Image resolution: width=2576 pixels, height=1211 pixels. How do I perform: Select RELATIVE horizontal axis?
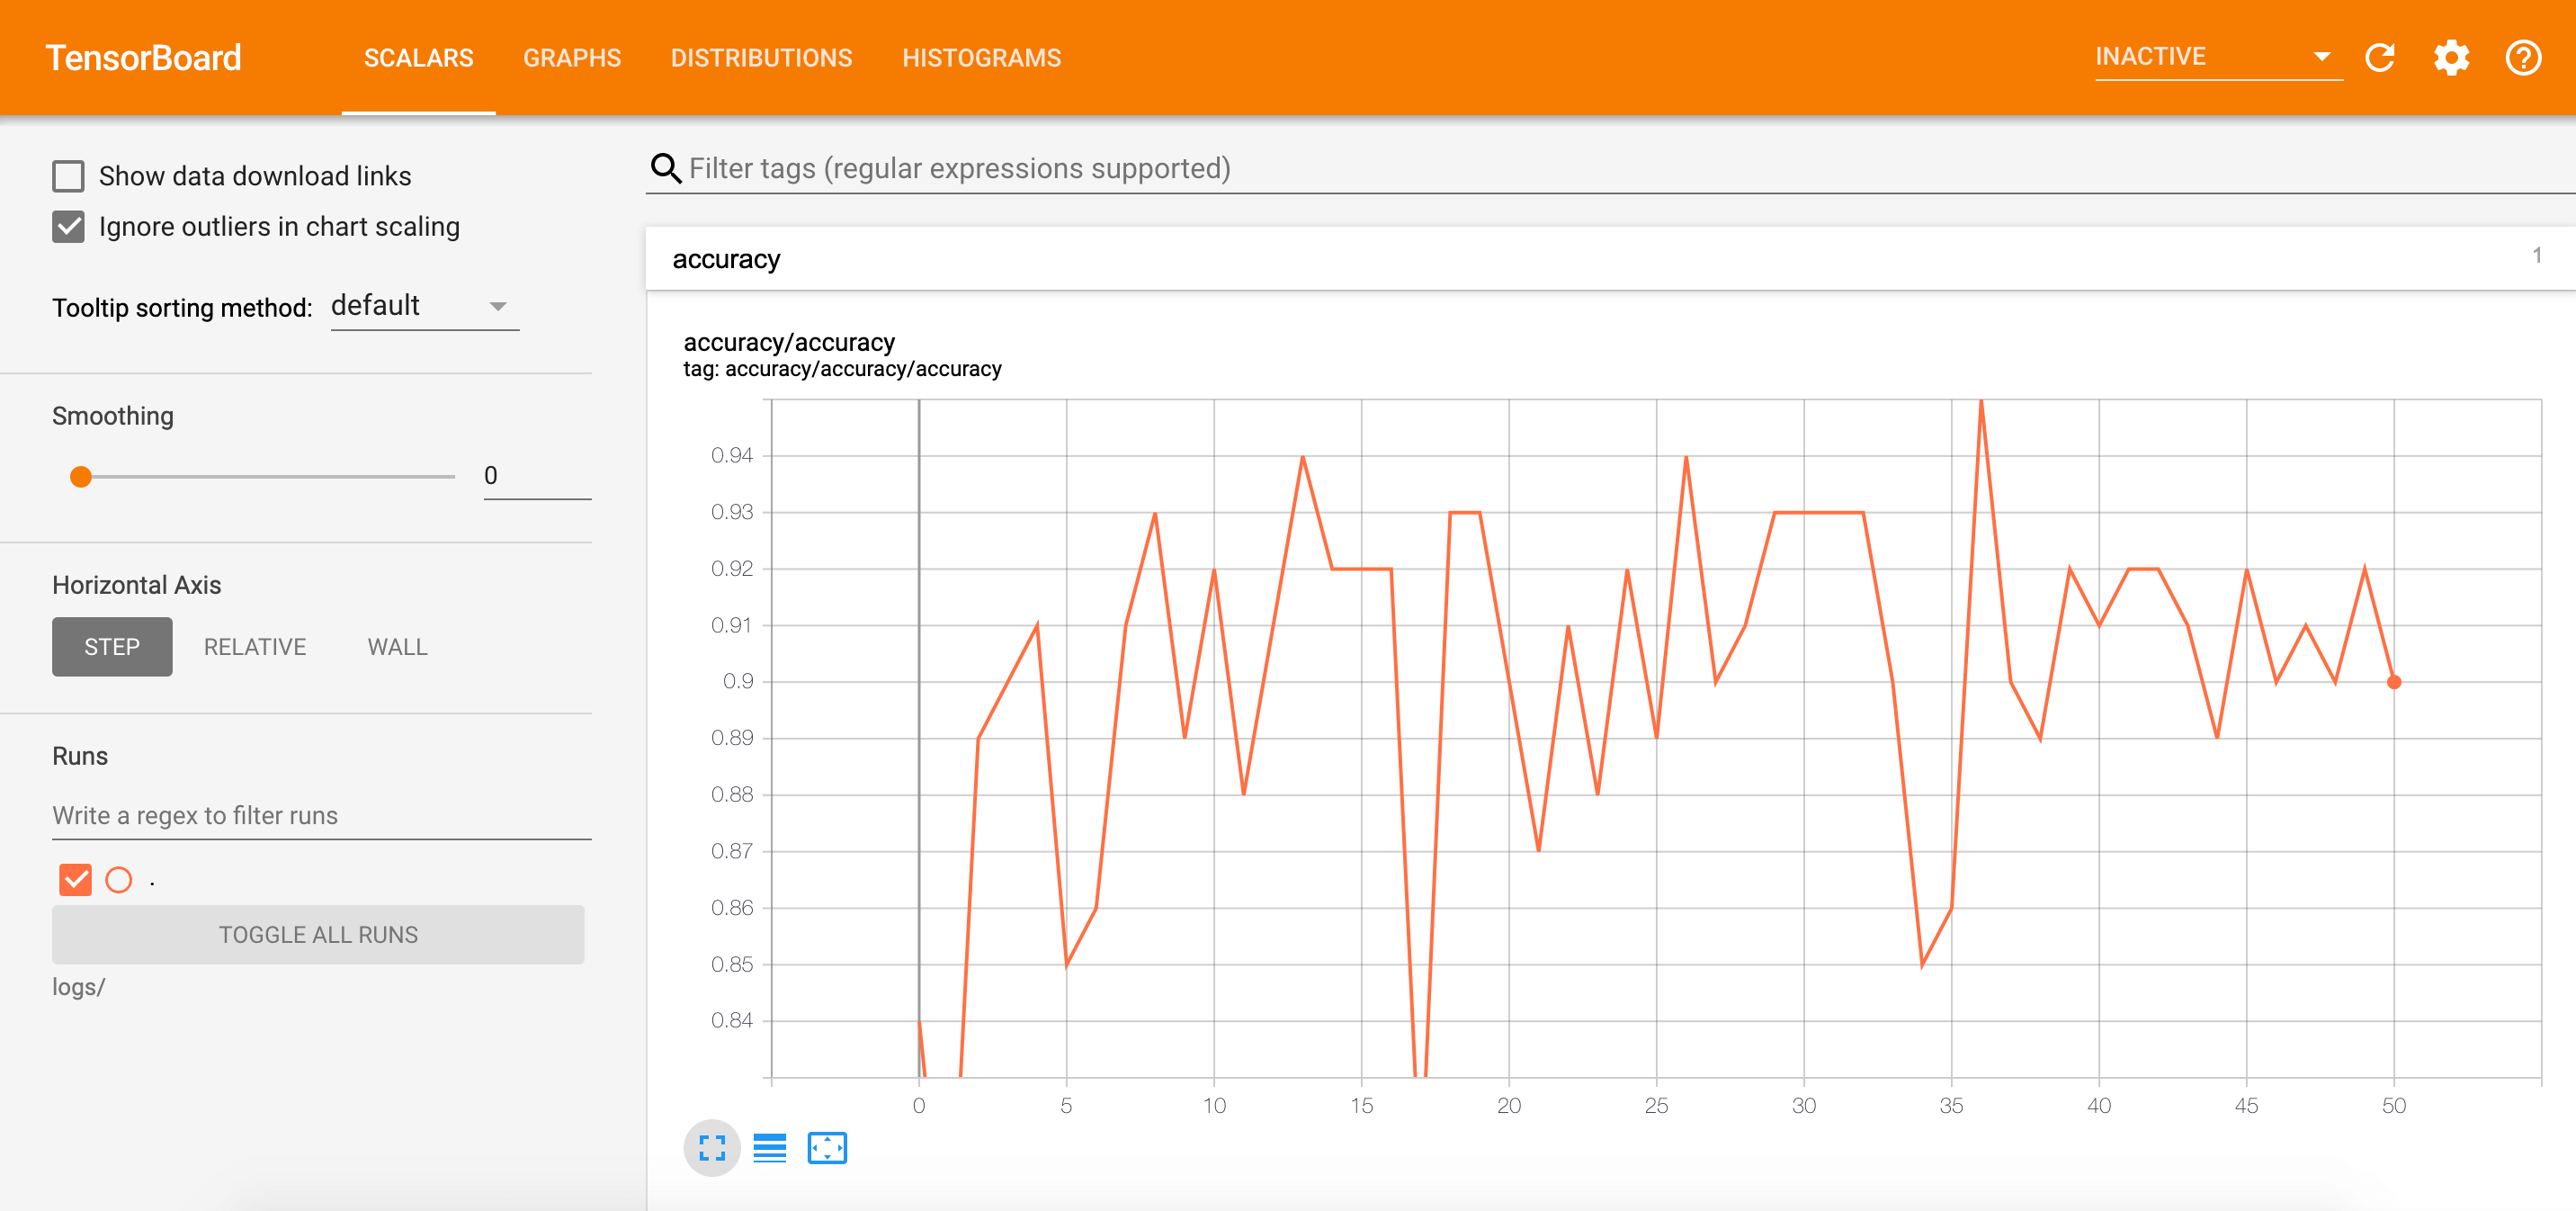(x=255, y=647)
